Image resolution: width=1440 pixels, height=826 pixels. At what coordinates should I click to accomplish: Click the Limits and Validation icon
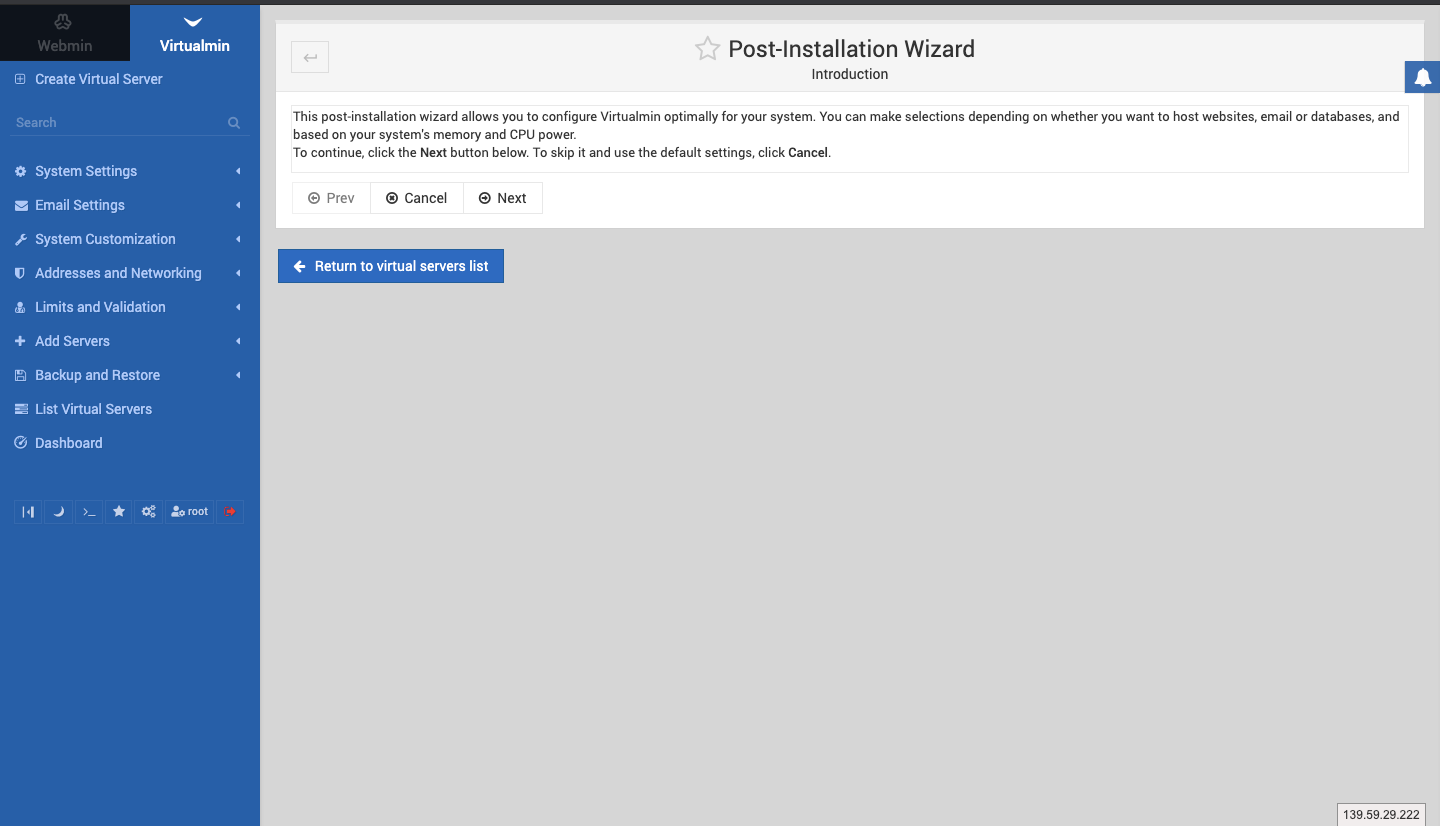(20, 307)
